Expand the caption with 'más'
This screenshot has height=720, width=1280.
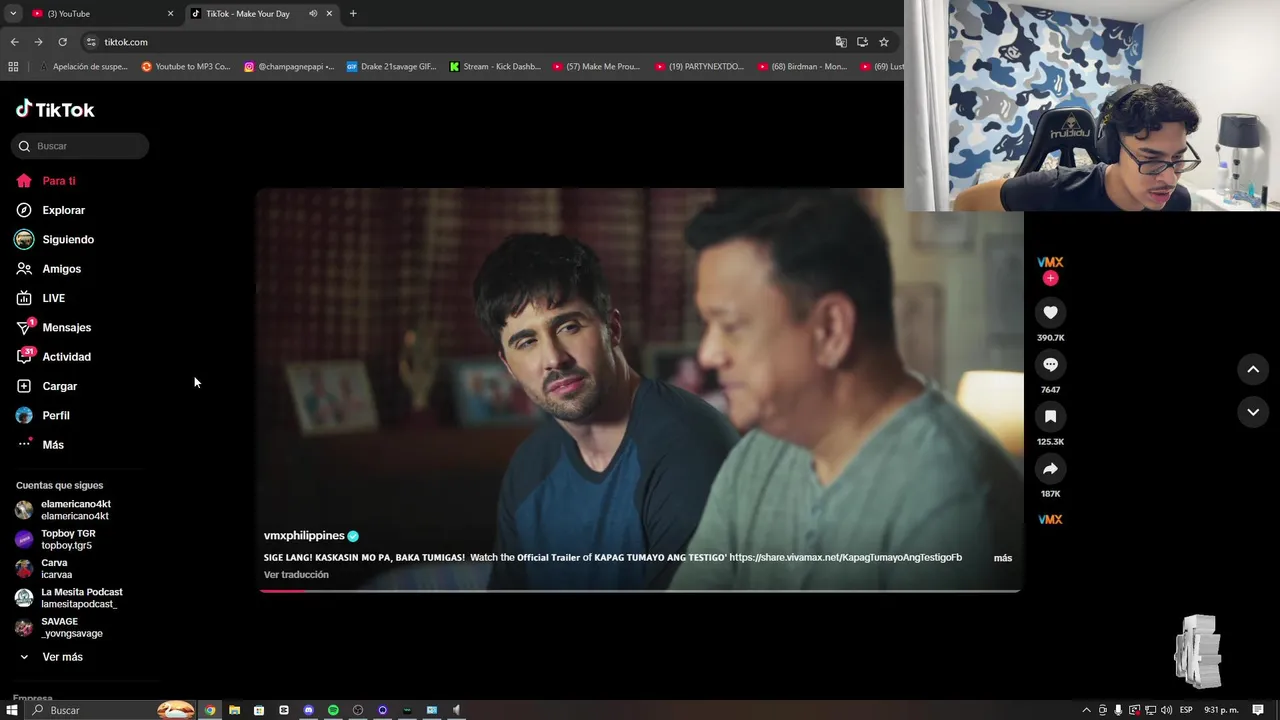1003,558
